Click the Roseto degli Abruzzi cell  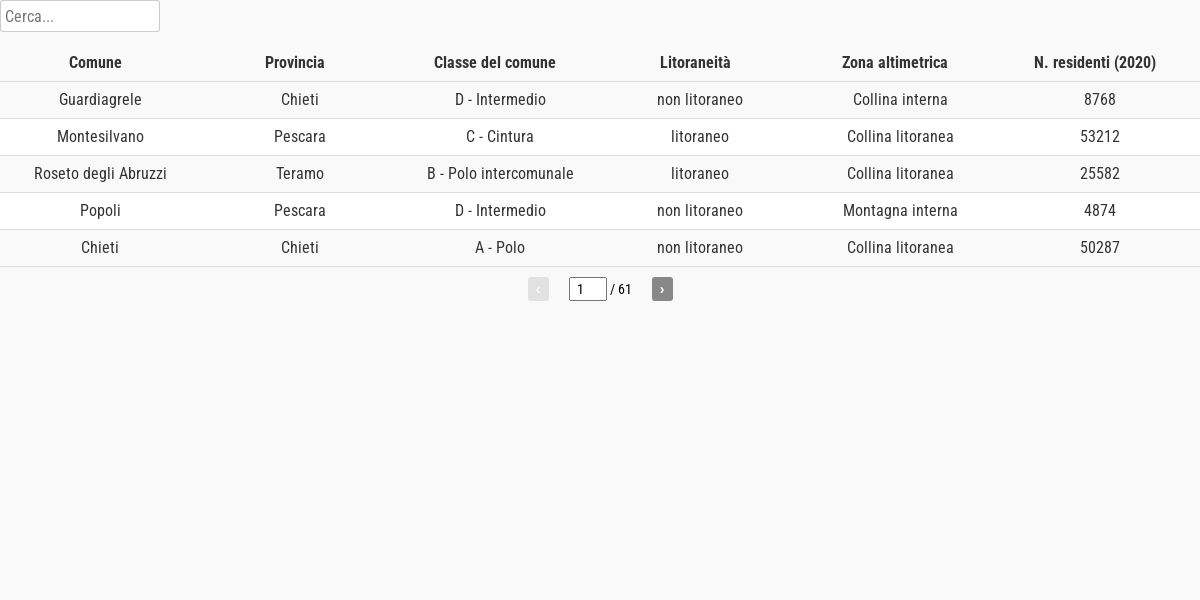point(100,174)
